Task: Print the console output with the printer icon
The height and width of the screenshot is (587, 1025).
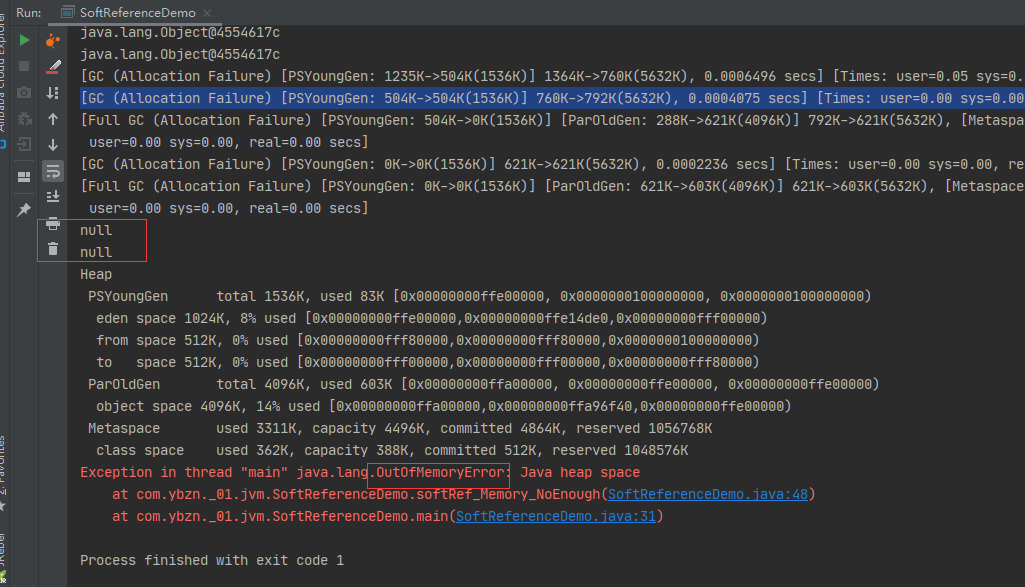Action: [x=53, y=224]
